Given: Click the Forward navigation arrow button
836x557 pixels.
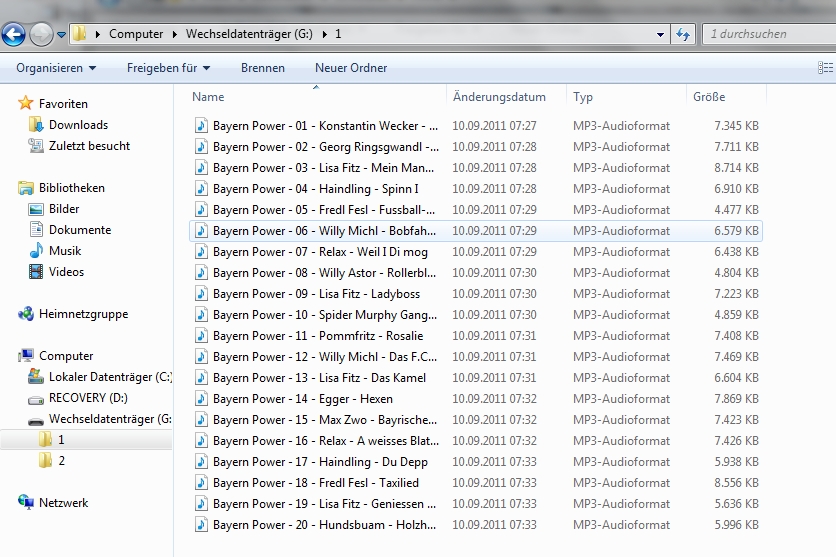Looking at the screenshot, I should click(x=41, y=35).
